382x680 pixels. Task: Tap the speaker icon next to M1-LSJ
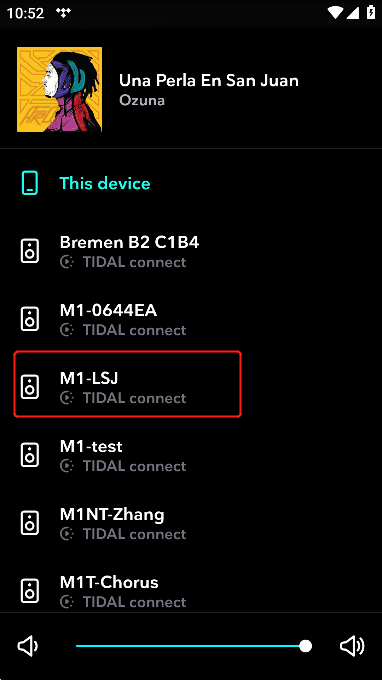tap(29, 387)
